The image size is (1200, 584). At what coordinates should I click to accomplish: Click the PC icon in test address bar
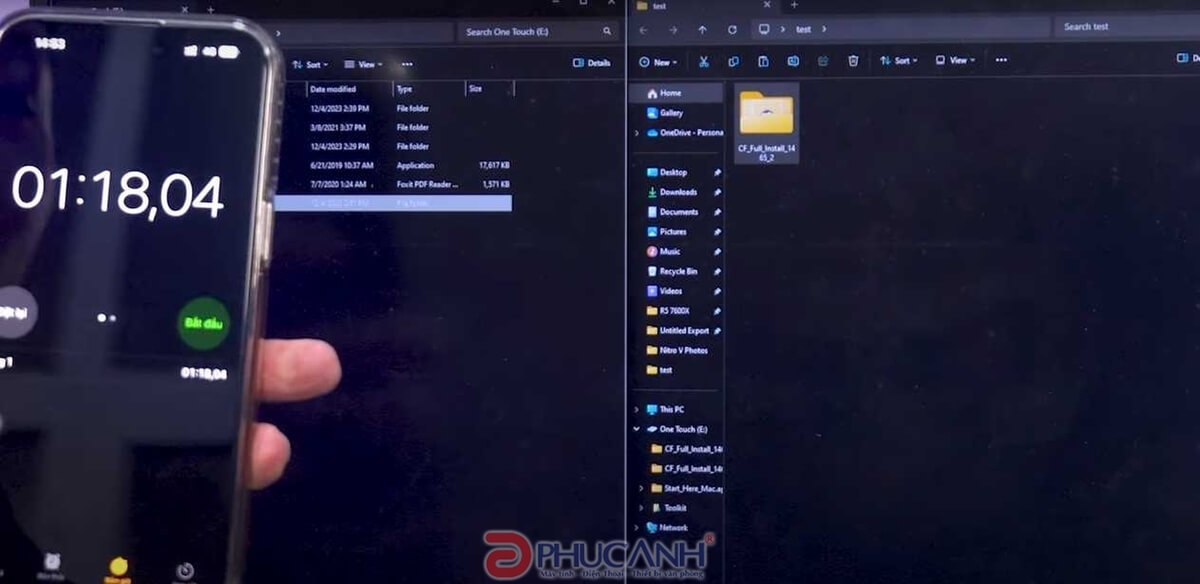click(764, 29)
